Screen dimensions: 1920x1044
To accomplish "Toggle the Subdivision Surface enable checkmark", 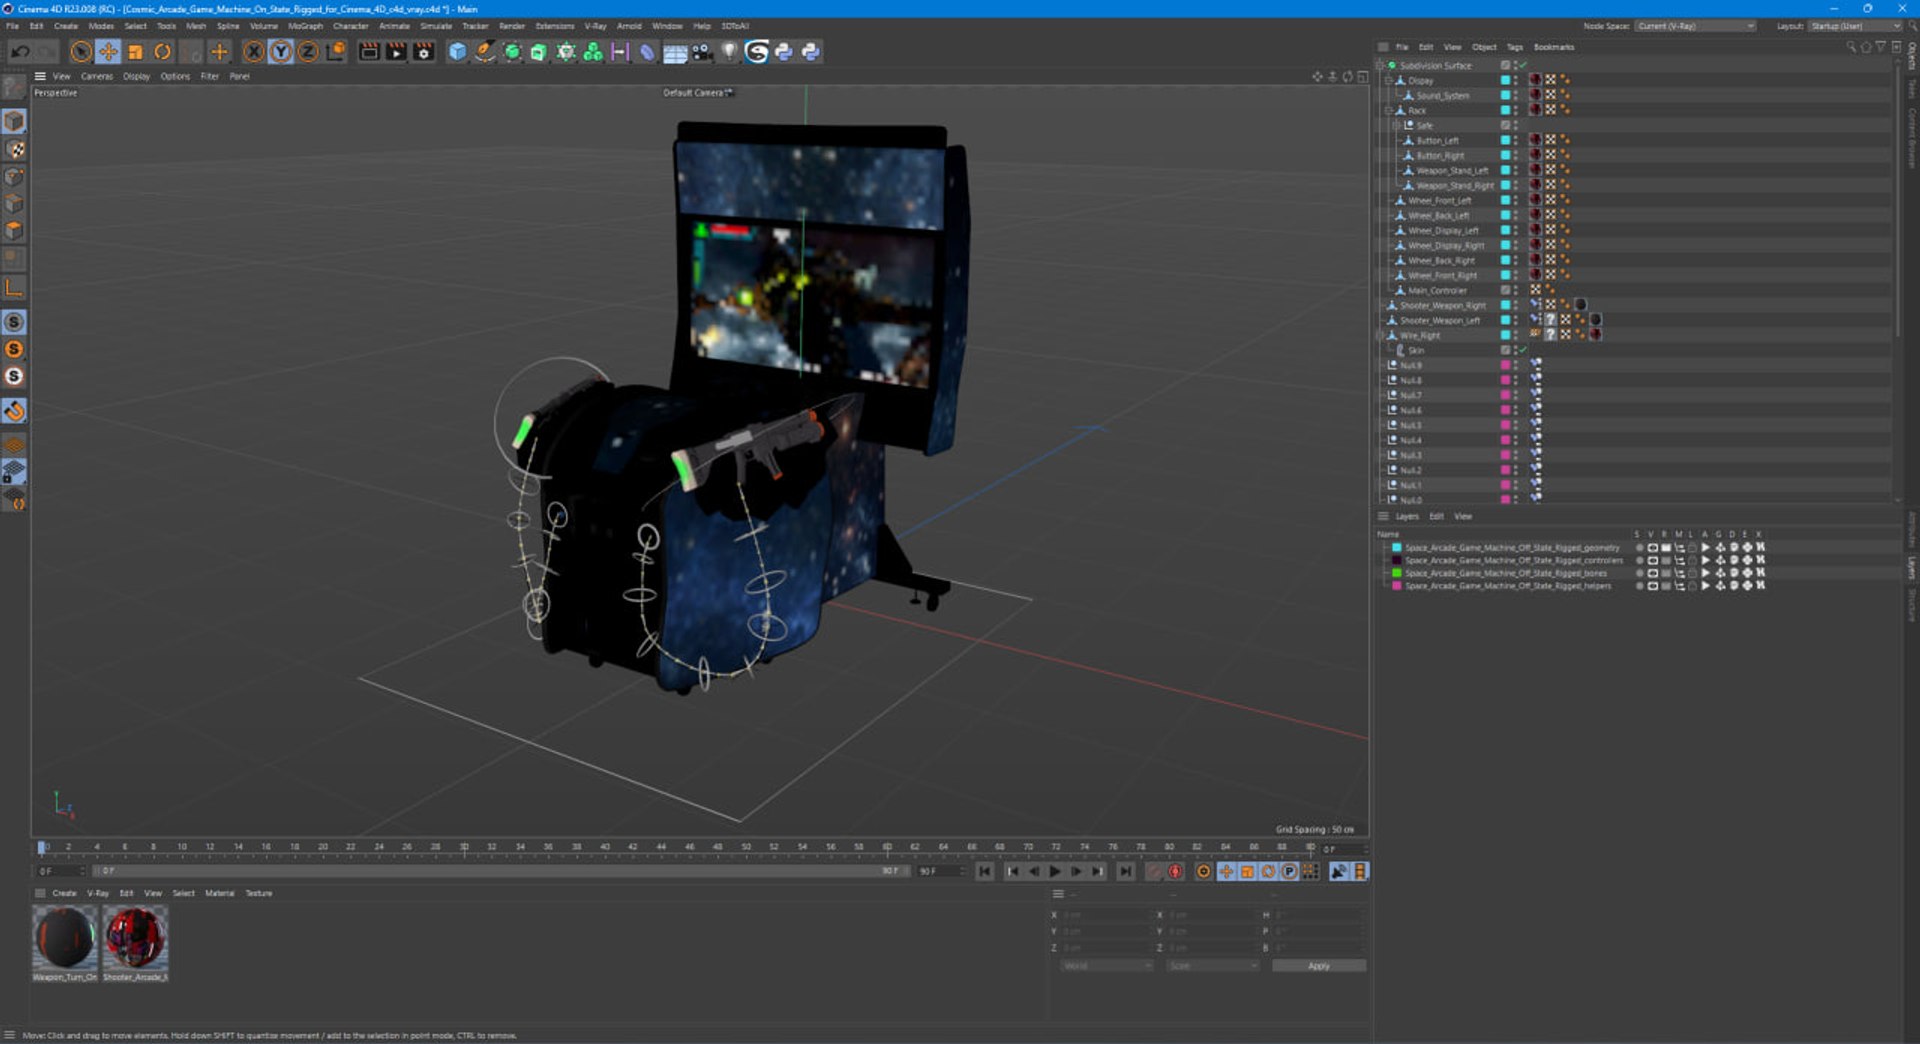I will pos(1522,66).
